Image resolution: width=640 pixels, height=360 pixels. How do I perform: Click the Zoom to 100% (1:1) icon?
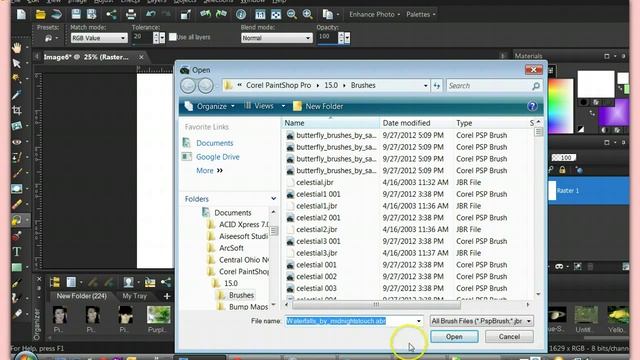pos(260,14)
